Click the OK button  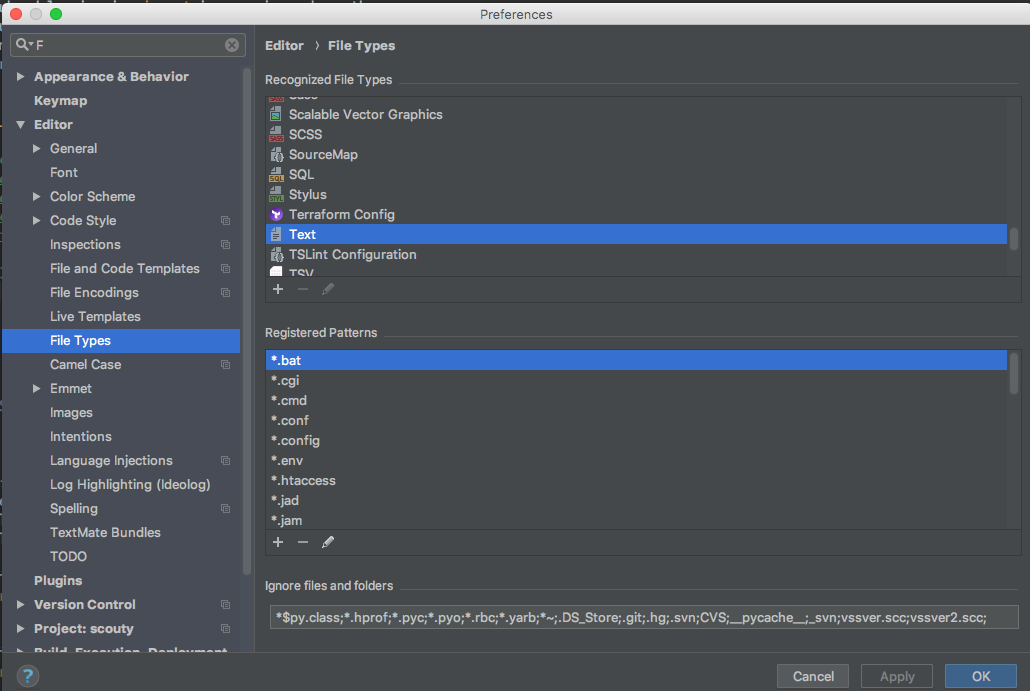(980, 676)
